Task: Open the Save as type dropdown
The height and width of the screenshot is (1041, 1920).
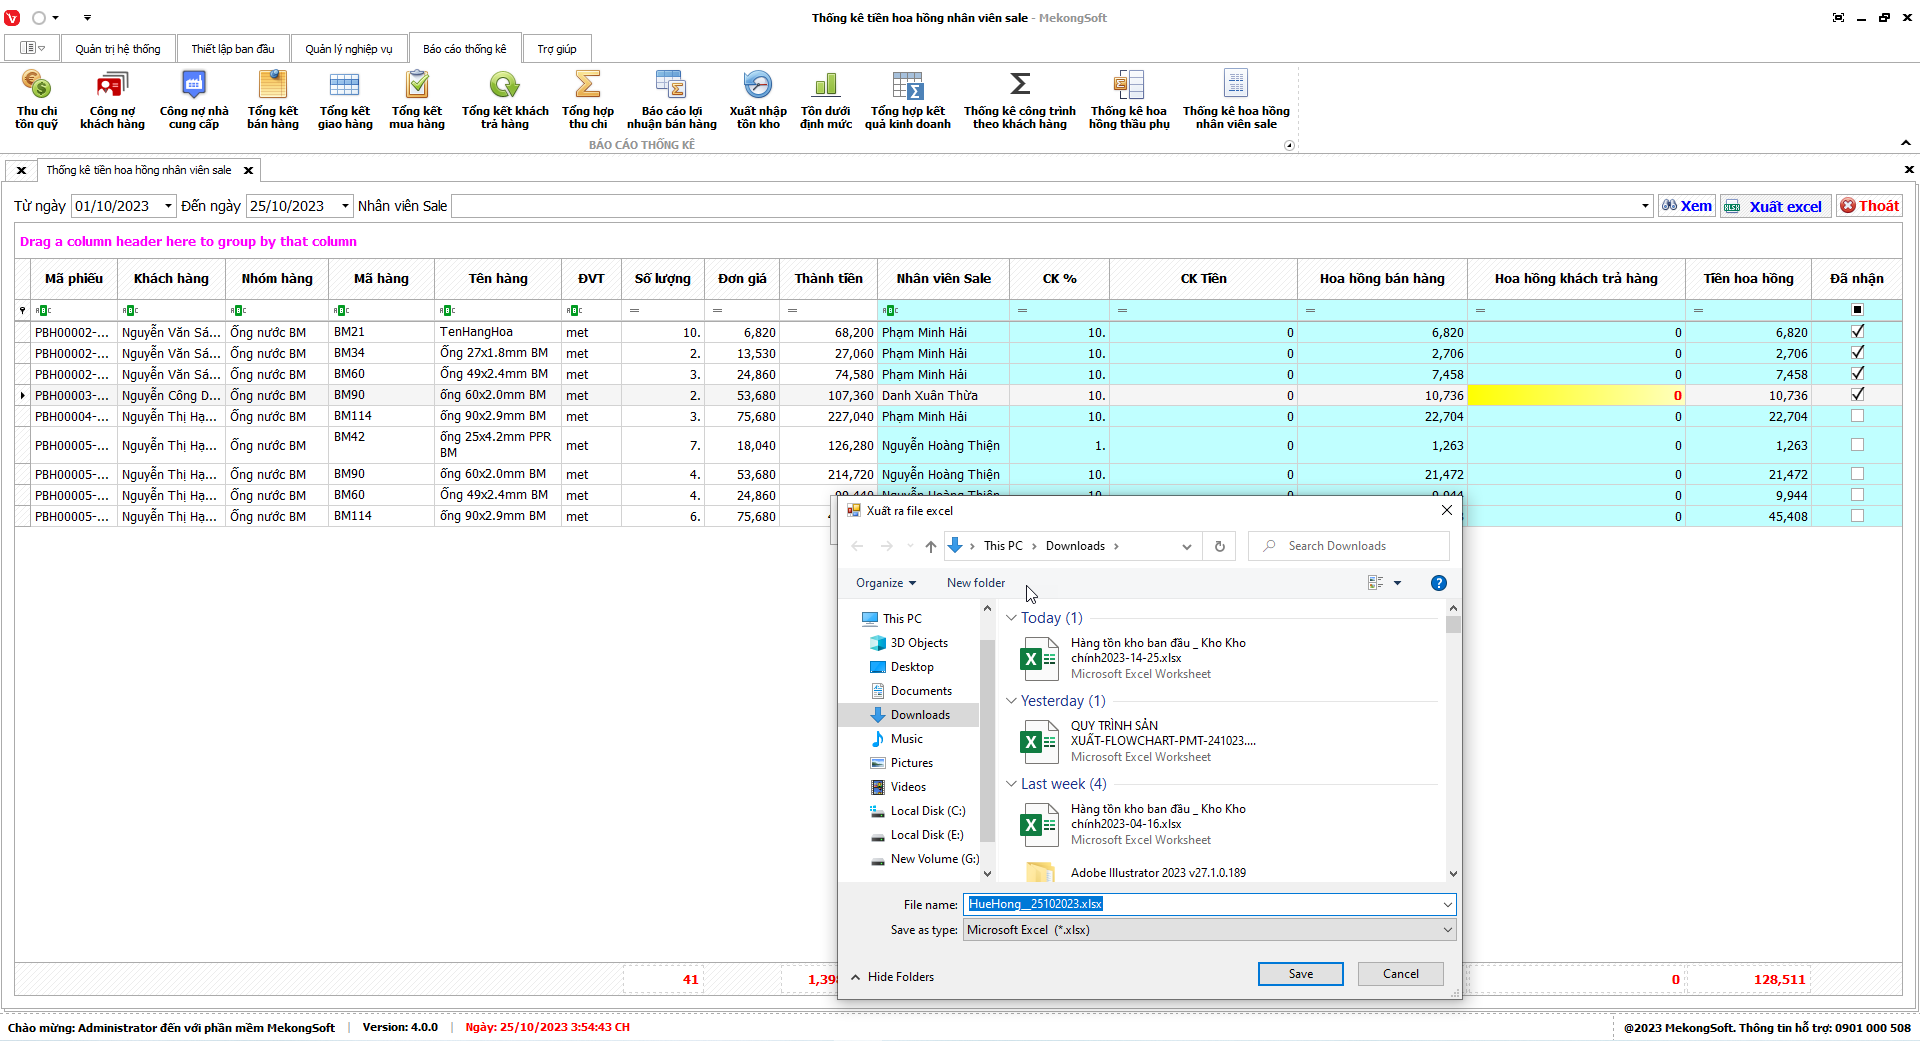Action: (x=1446, y=930)
